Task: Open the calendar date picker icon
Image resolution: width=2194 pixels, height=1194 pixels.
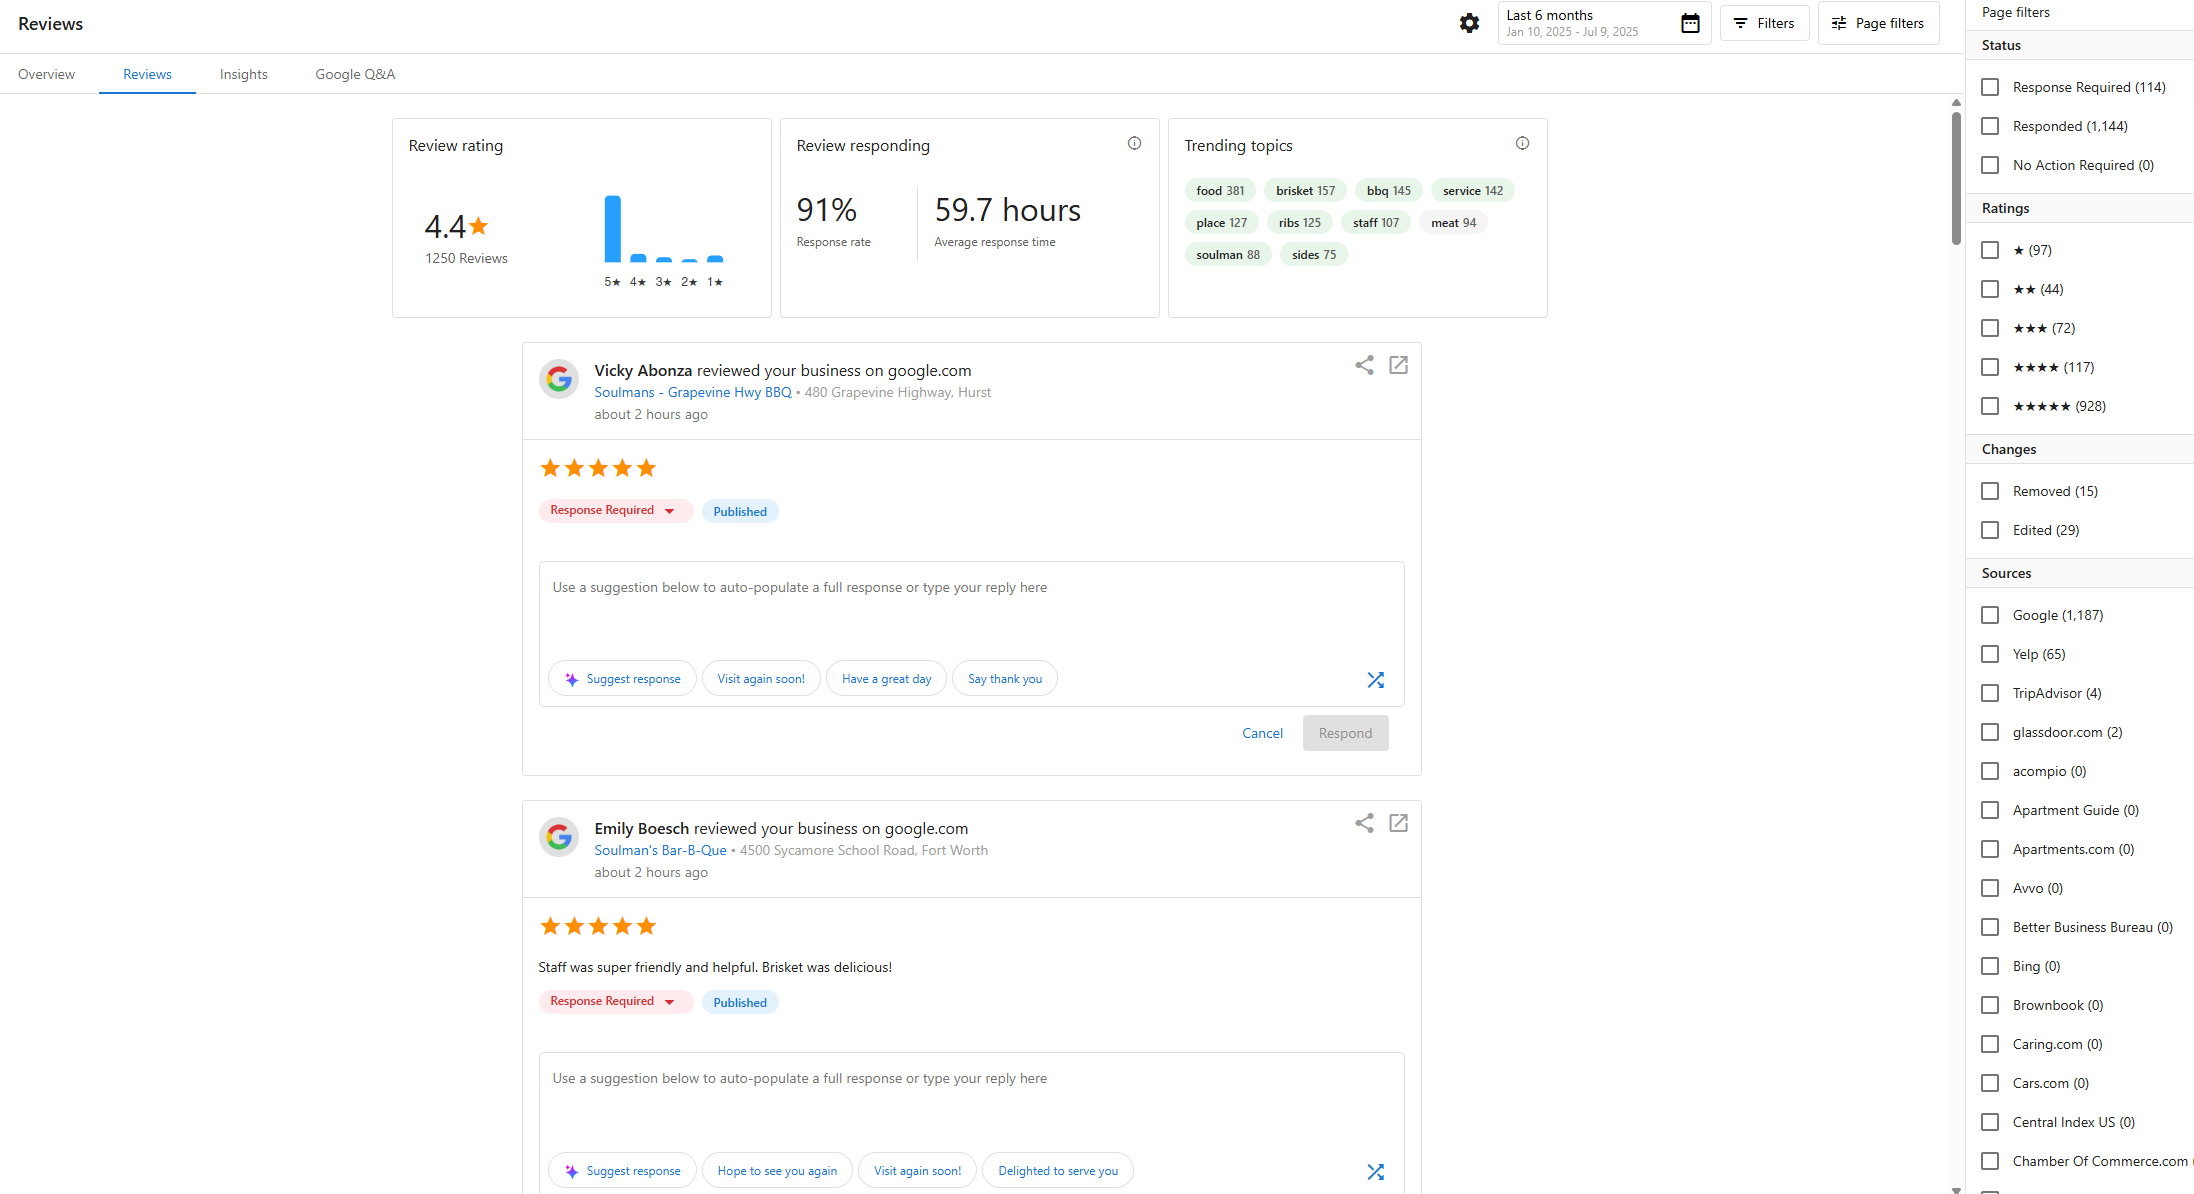Action: [x=1690, y=23]
